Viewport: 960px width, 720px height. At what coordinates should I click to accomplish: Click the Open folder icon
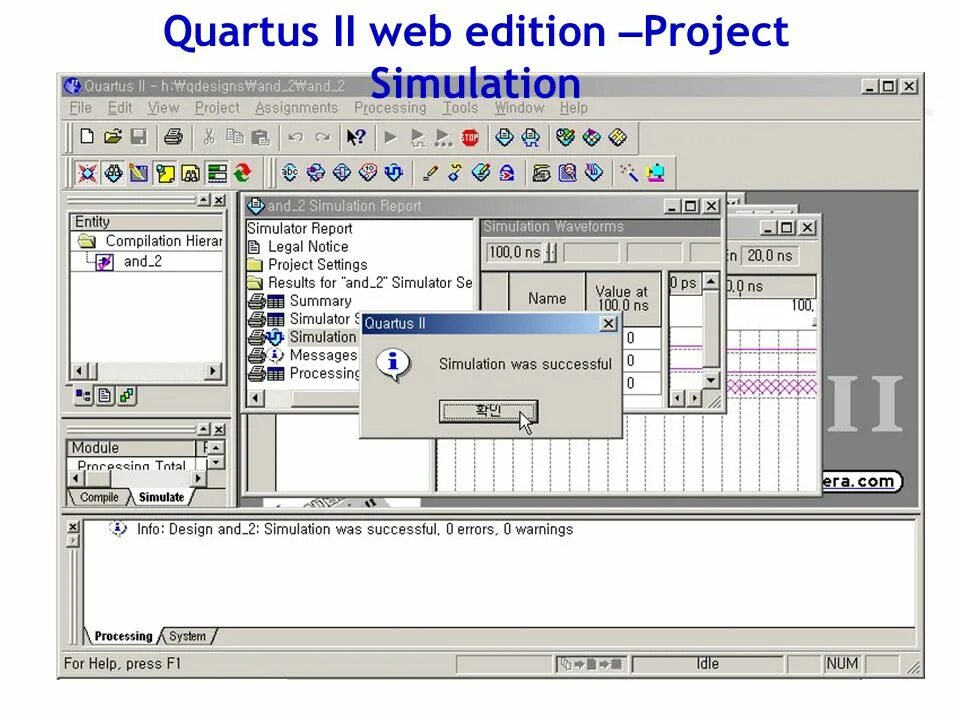point(113,137)
